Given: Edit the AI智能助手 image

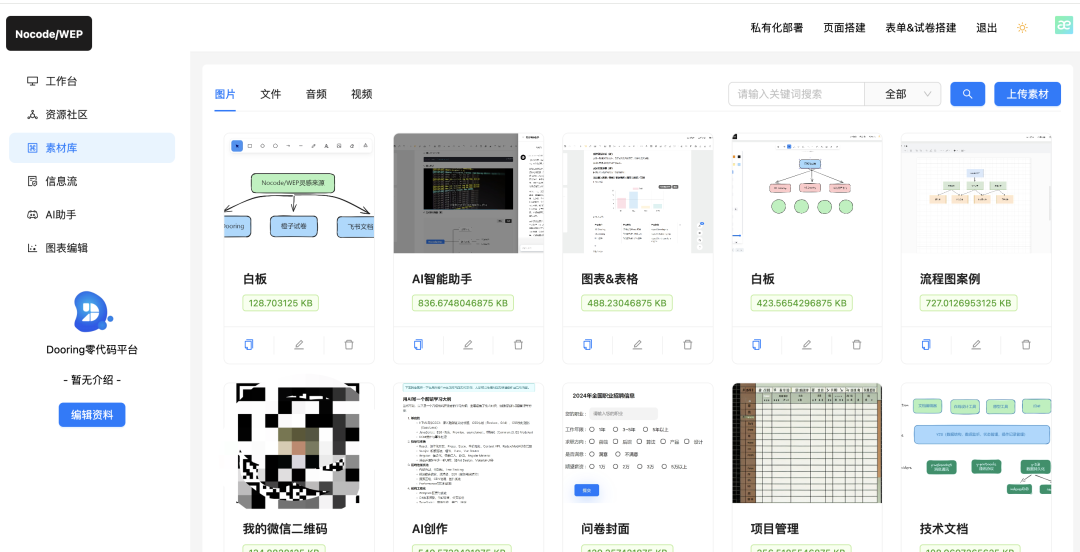Looking at the screenshot, I should tap(468, 344).
